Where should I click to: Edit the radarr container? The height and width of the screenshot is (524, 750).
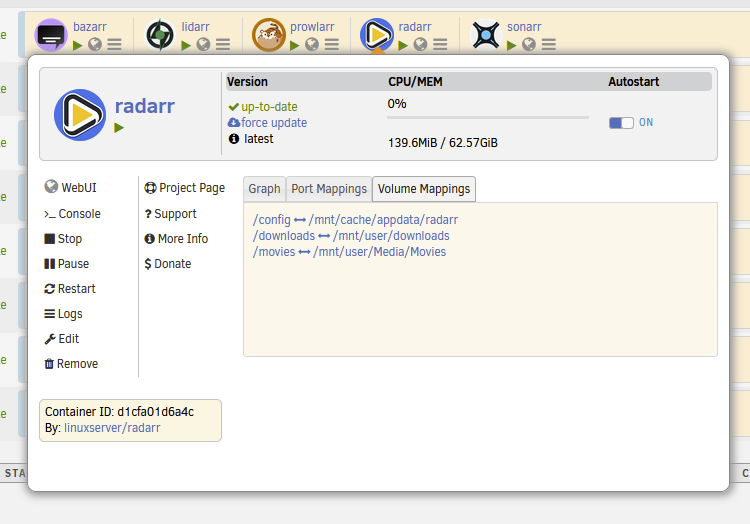62,338
